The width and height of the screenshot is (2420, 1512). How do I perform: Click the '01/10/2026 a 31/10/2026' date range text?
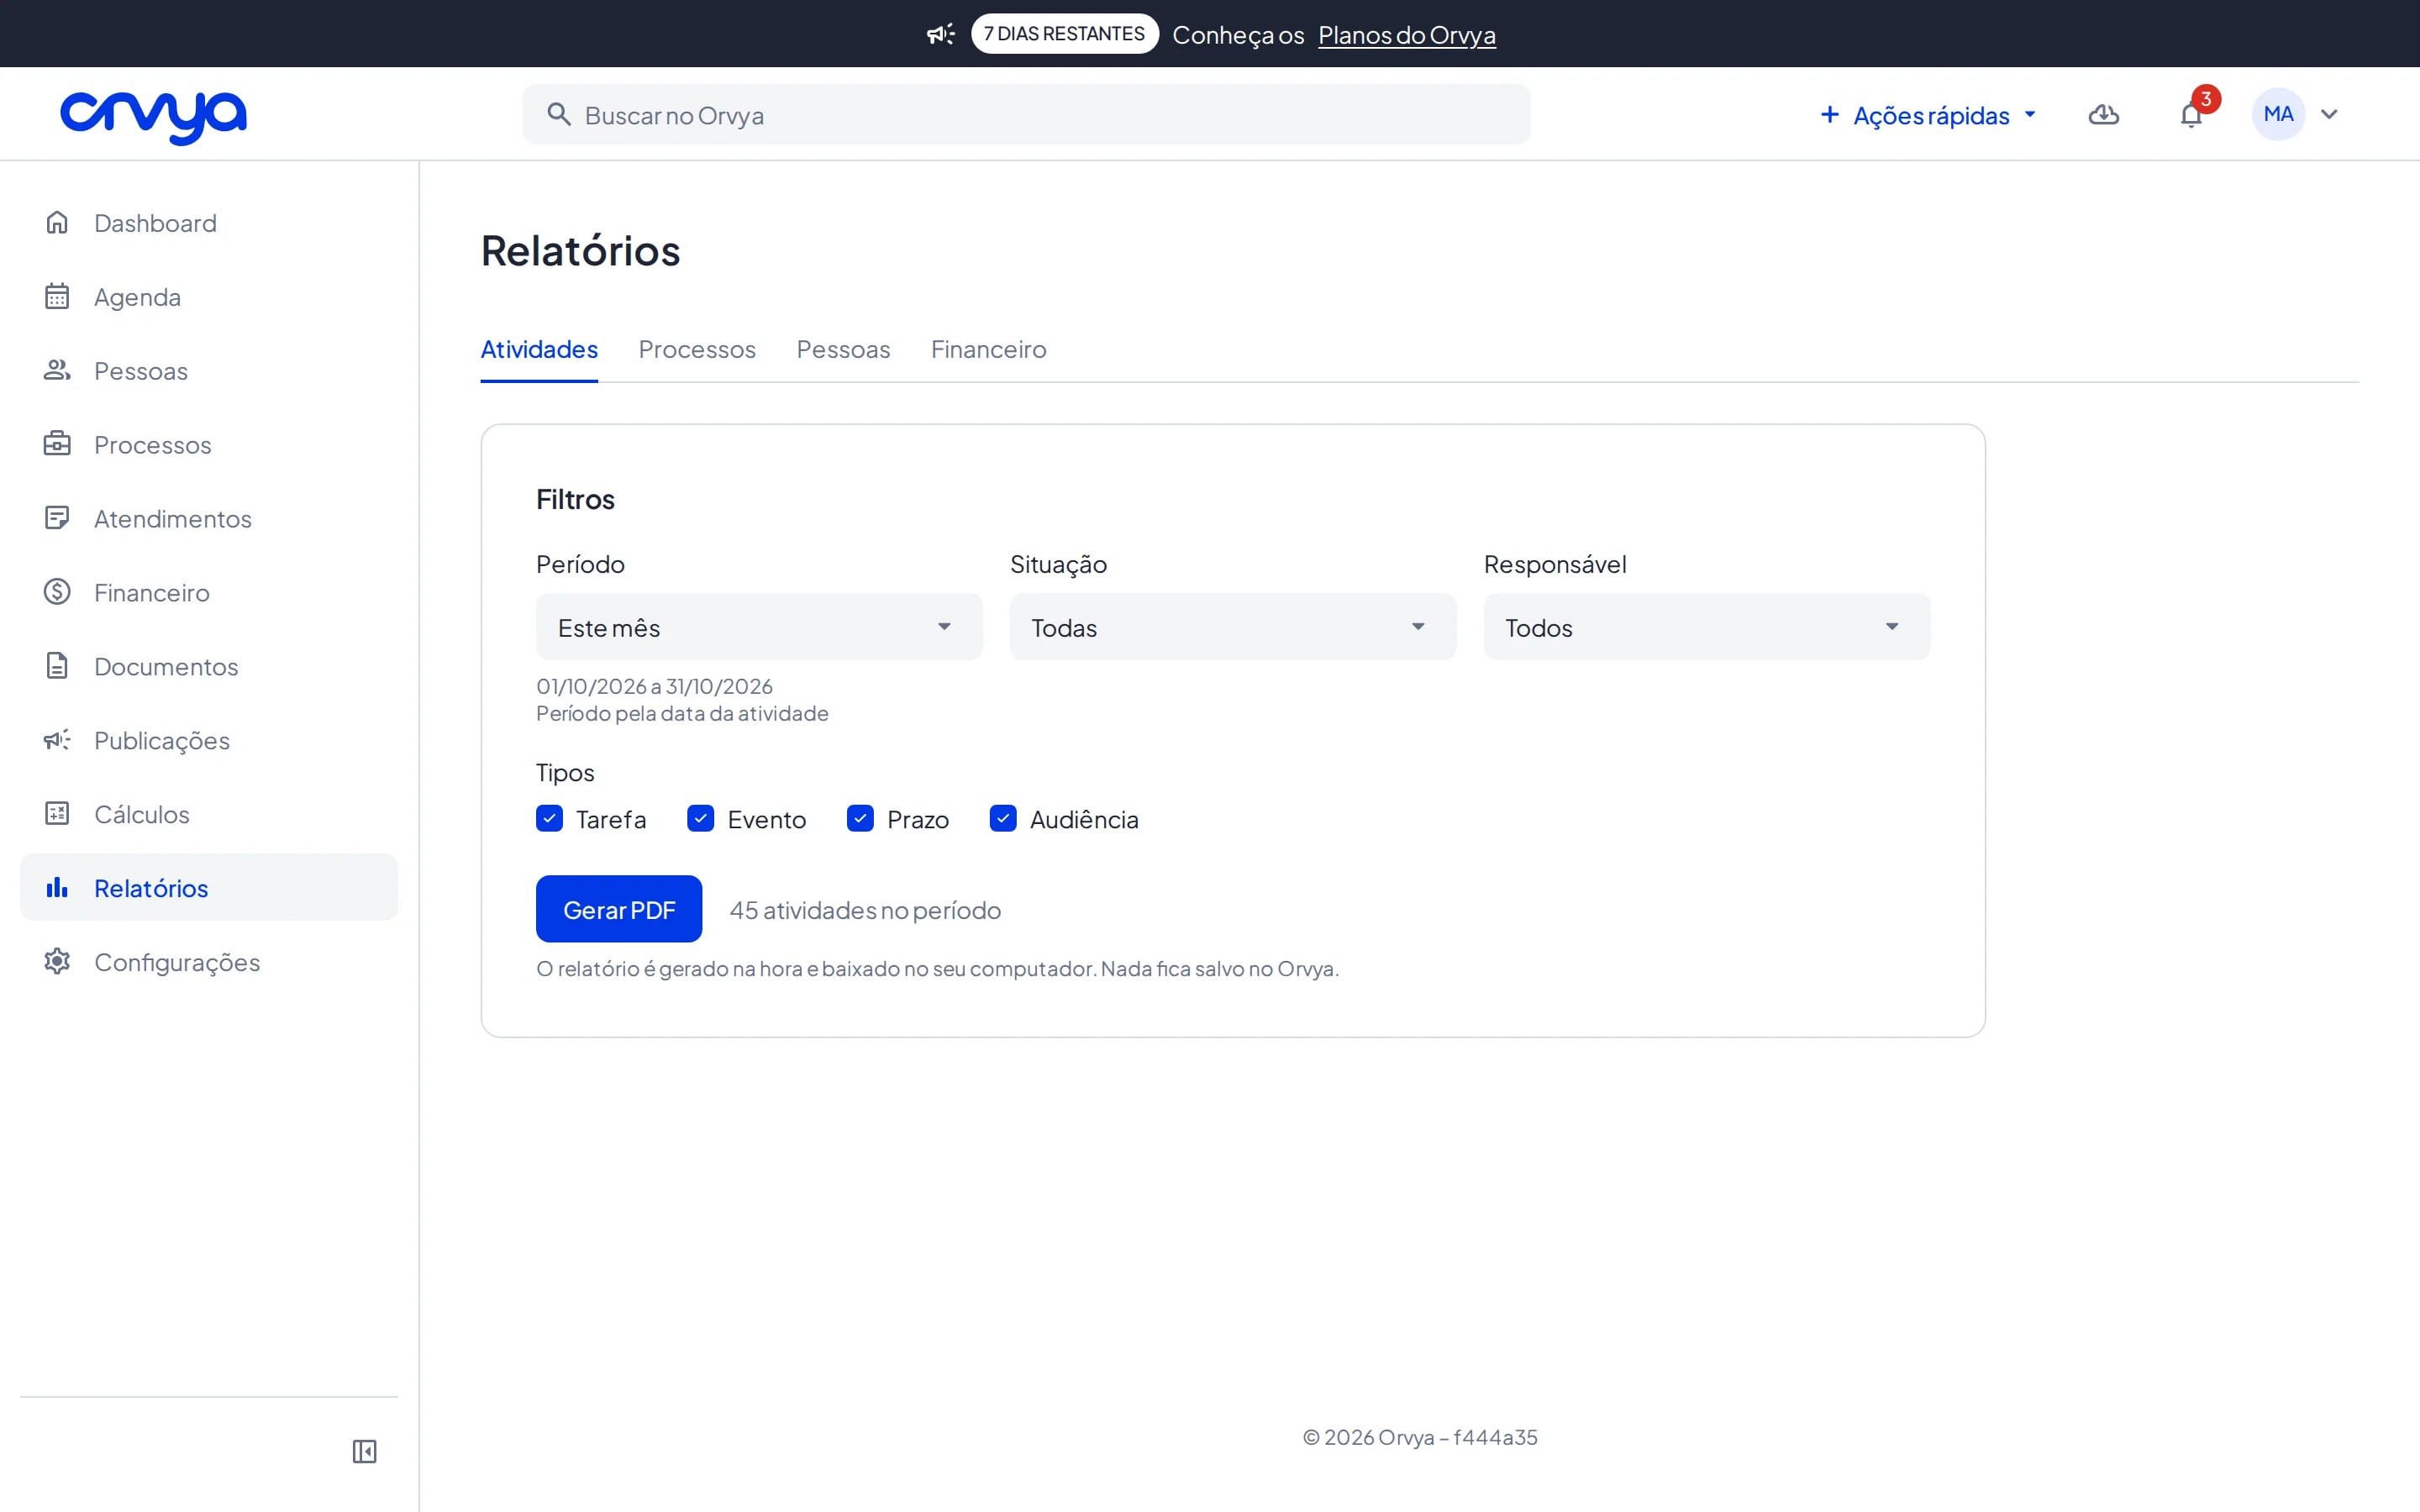[654, 686]
